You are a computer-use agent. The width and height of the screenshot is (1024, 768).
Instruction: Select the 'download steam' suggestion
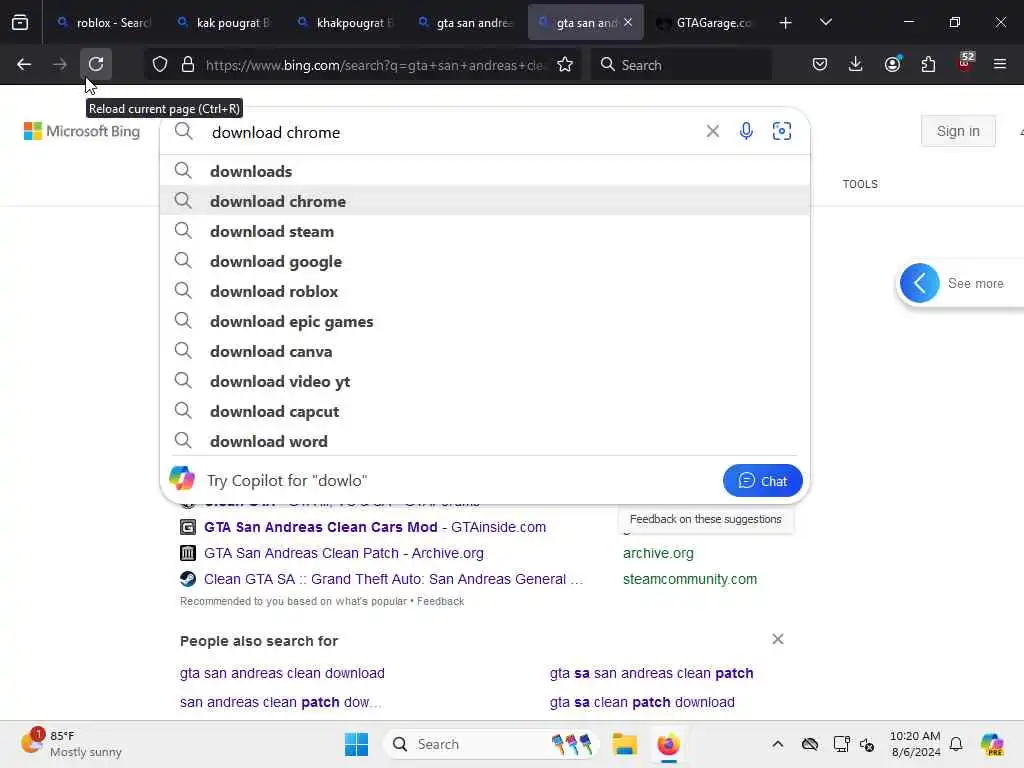click(485, 231)
